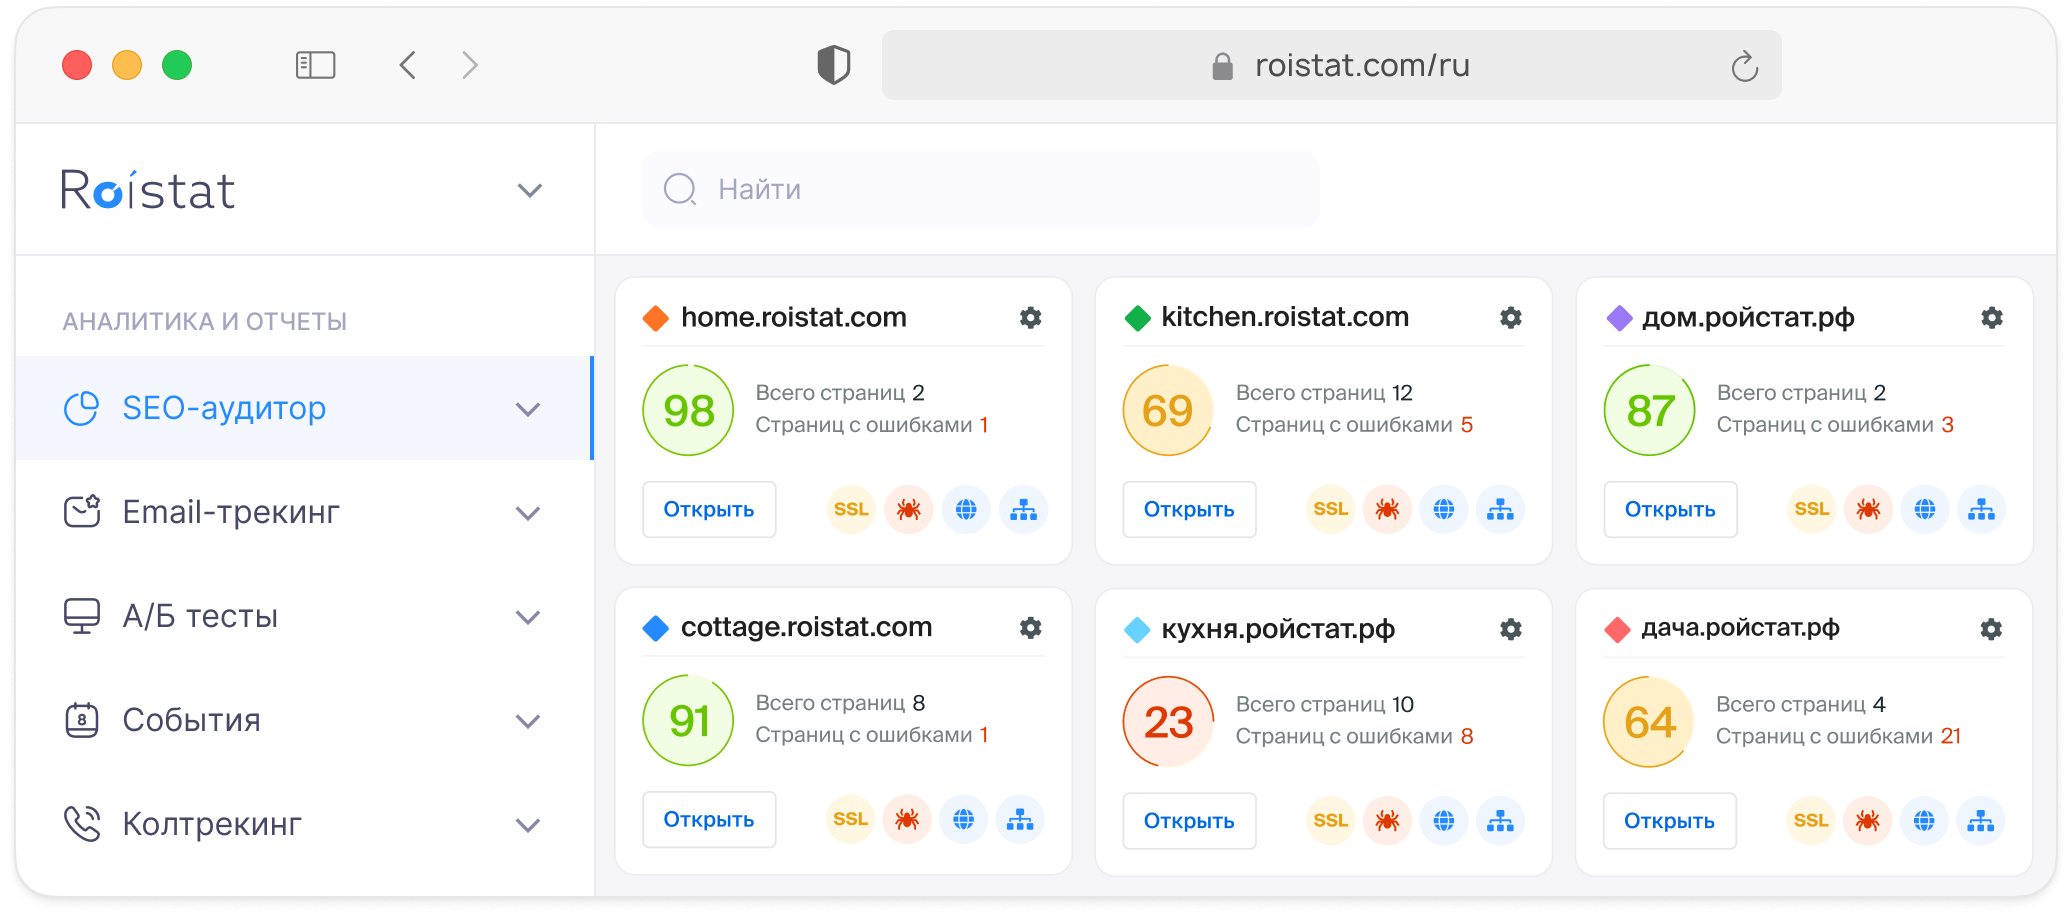Click bug icon on home.roistat.com card
This screenshot has width=2072, height=920.
point(908,510)
